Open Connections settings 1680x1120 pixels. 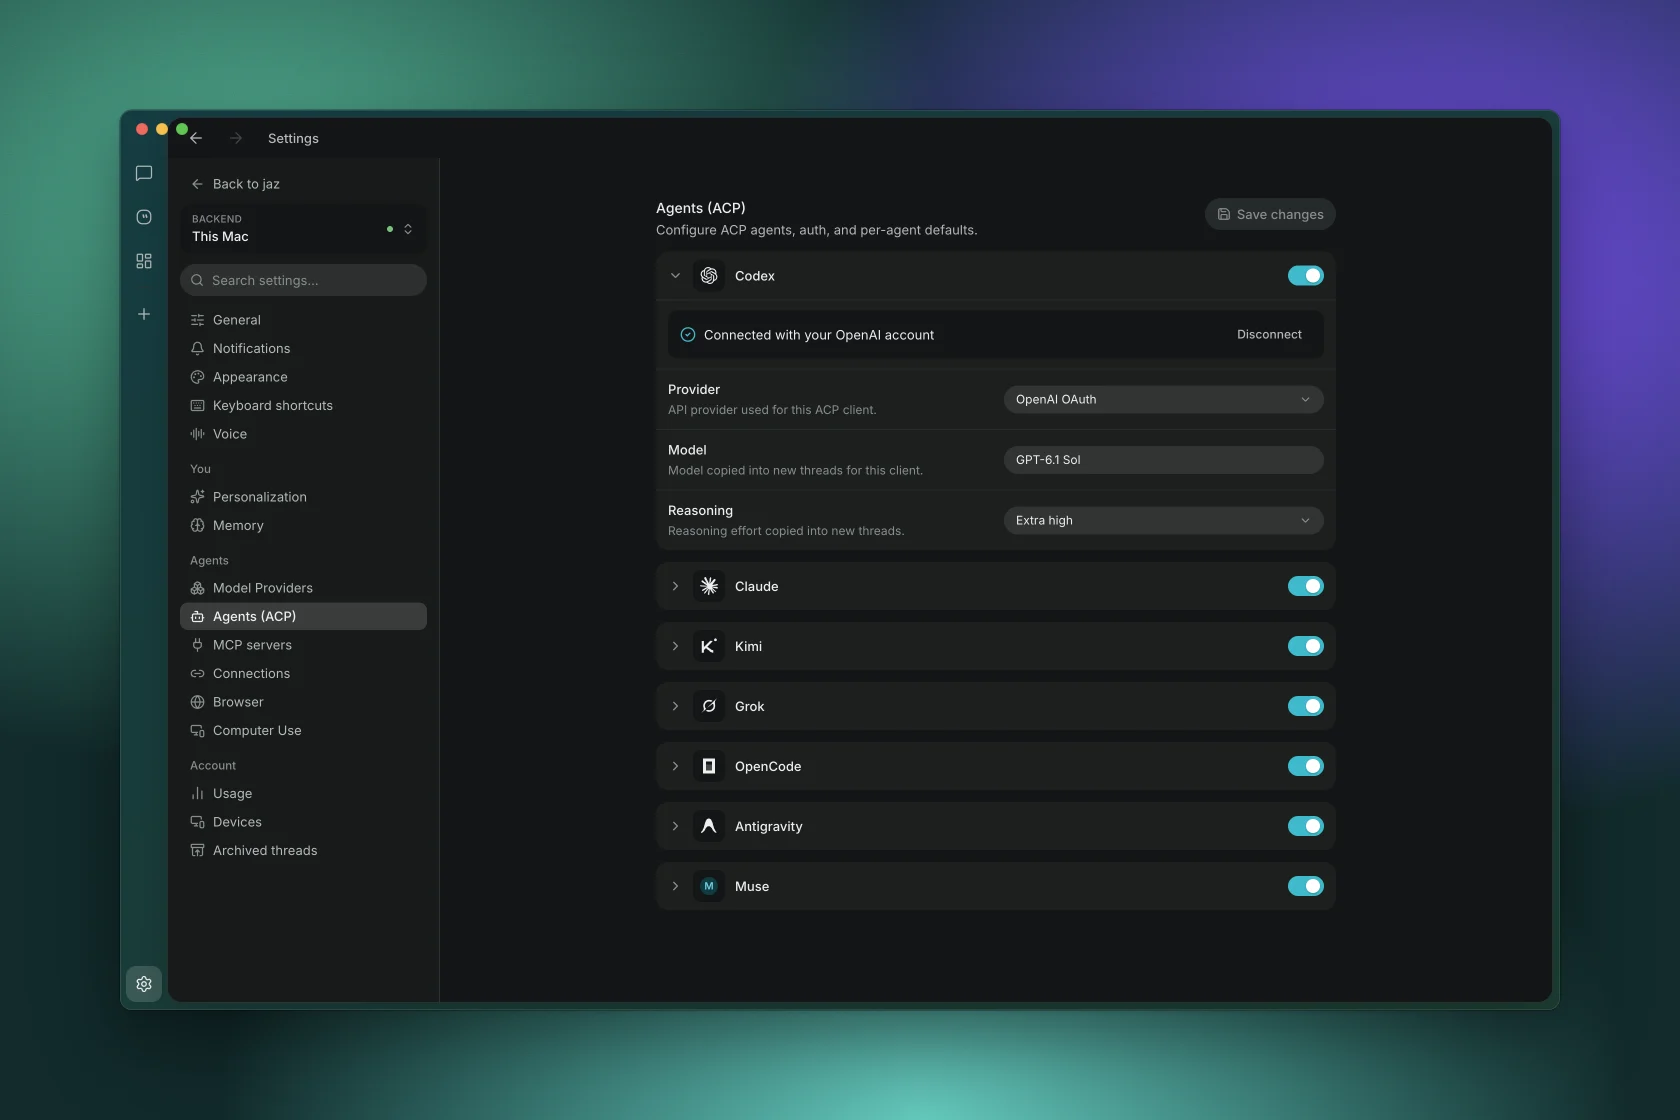point(303,674)
